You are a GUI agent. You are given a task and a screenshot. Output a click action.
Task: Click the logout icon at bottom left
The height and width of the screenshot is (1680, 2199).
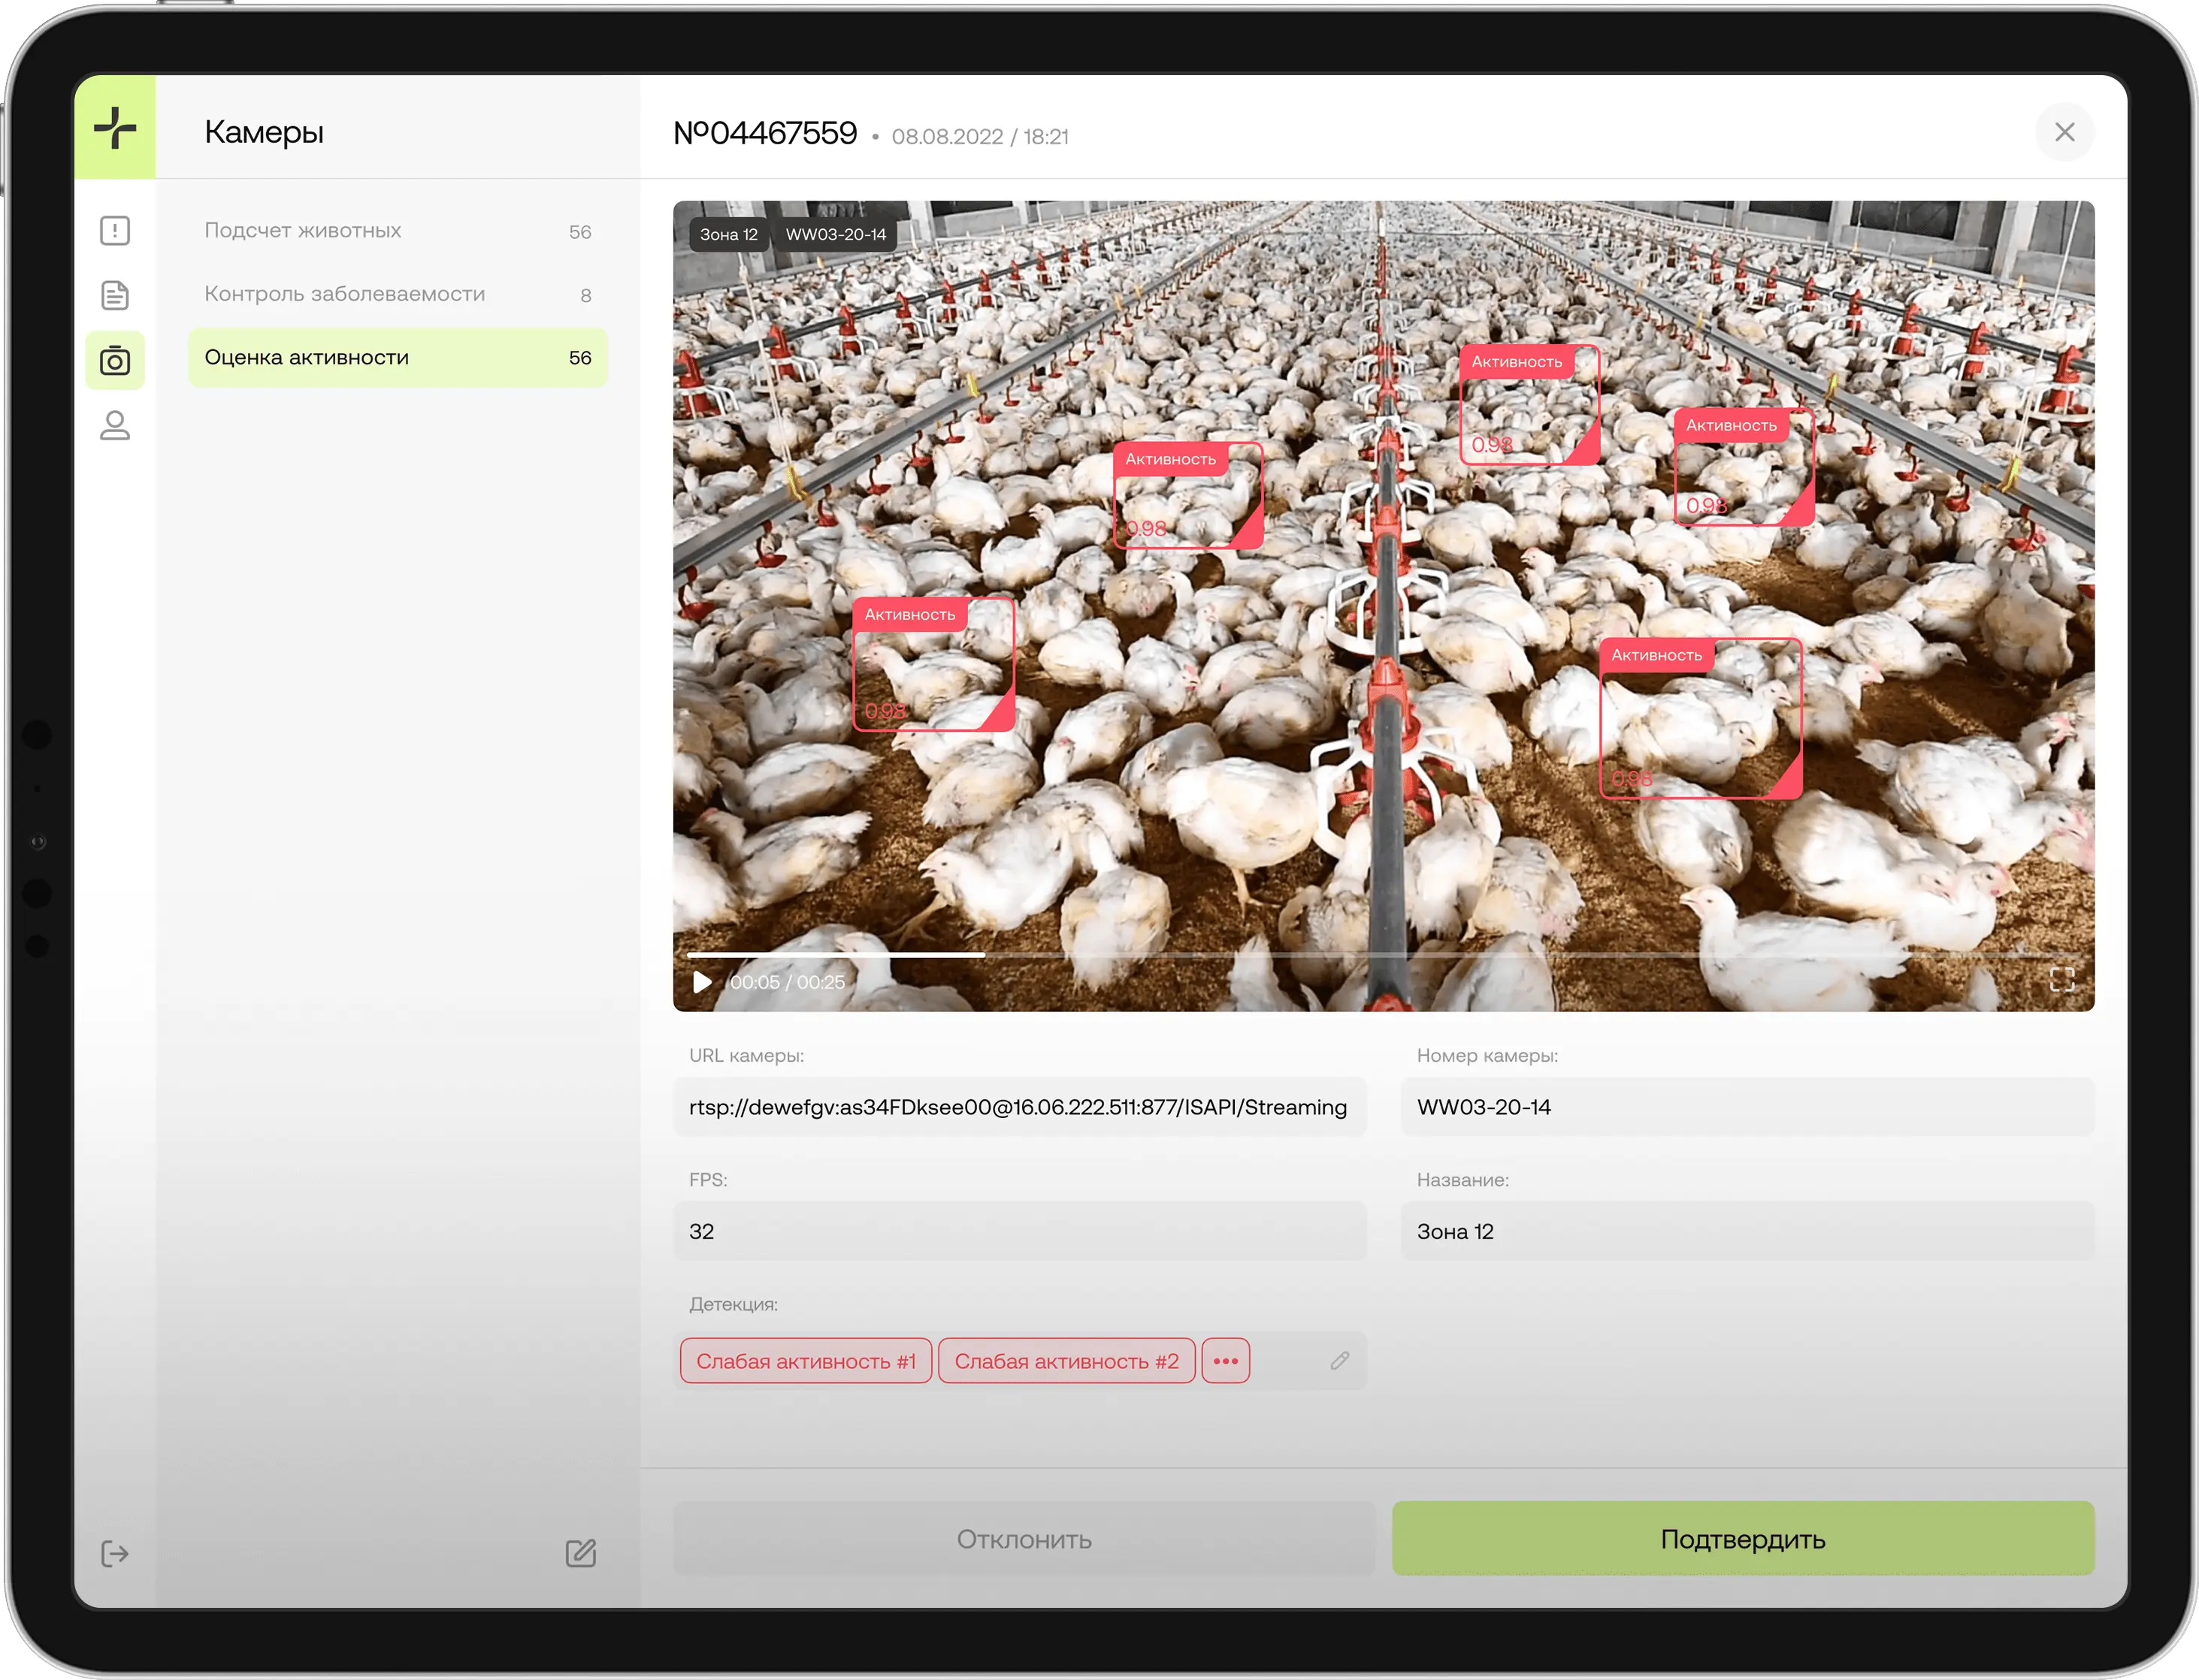pos(115,1553)
